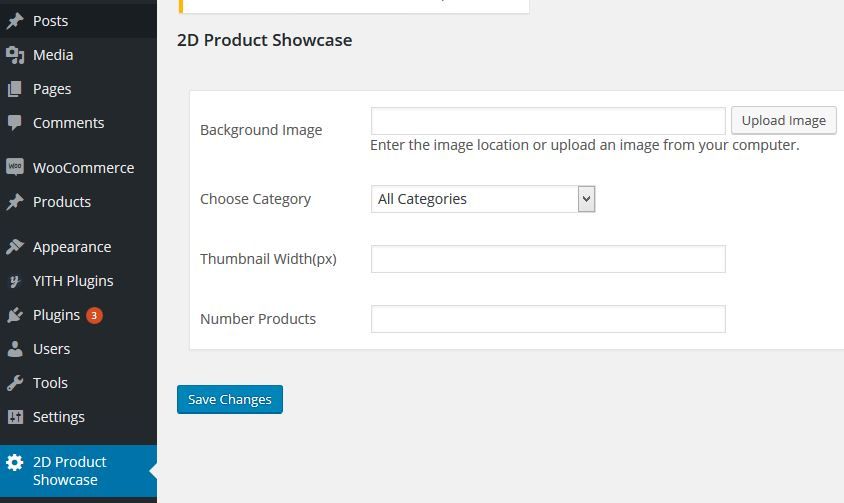Viewport: 844px width, 503px height.
Task: Click the WooCommerce logo icon
Action: point(15,166)
